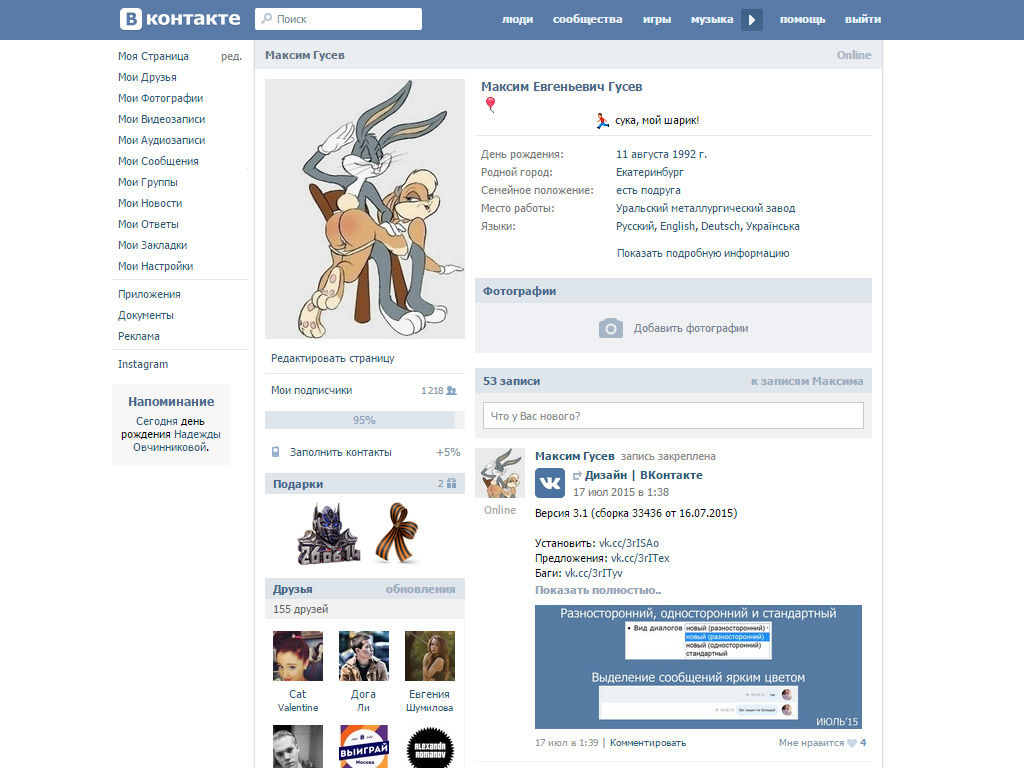Click the Что у Вас нового? post field

click(673, 415)
